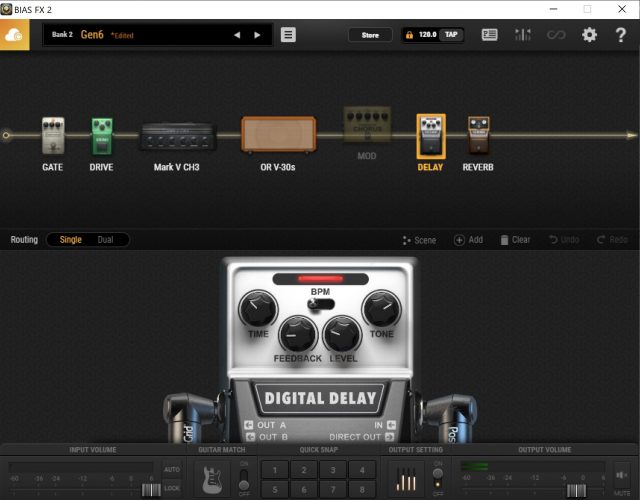Click the input volume fader handle
640x500 pixels.
(x=151, y=490)
